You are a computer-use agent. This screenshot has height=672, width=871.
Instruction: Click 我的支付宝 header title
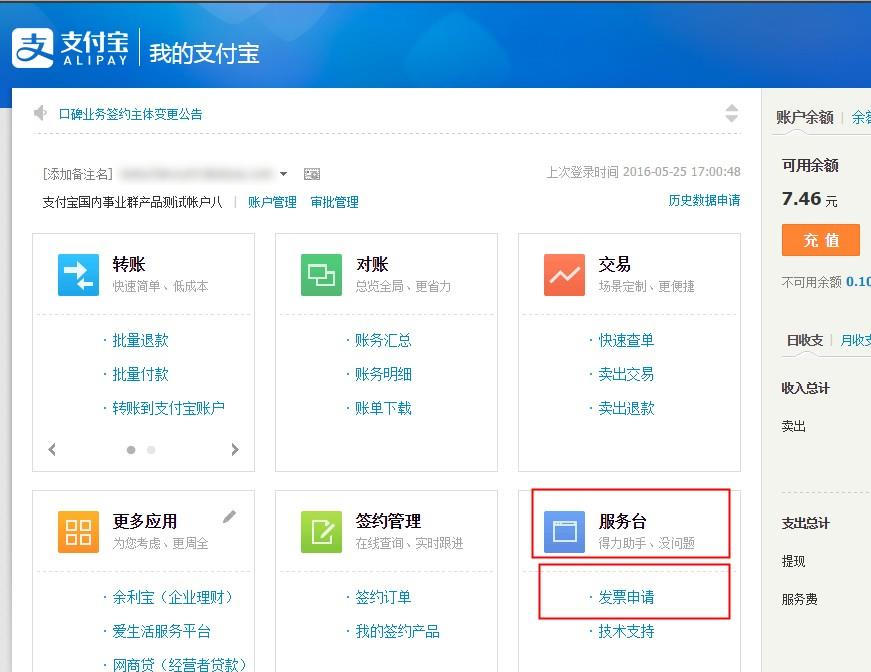[204, 53]
